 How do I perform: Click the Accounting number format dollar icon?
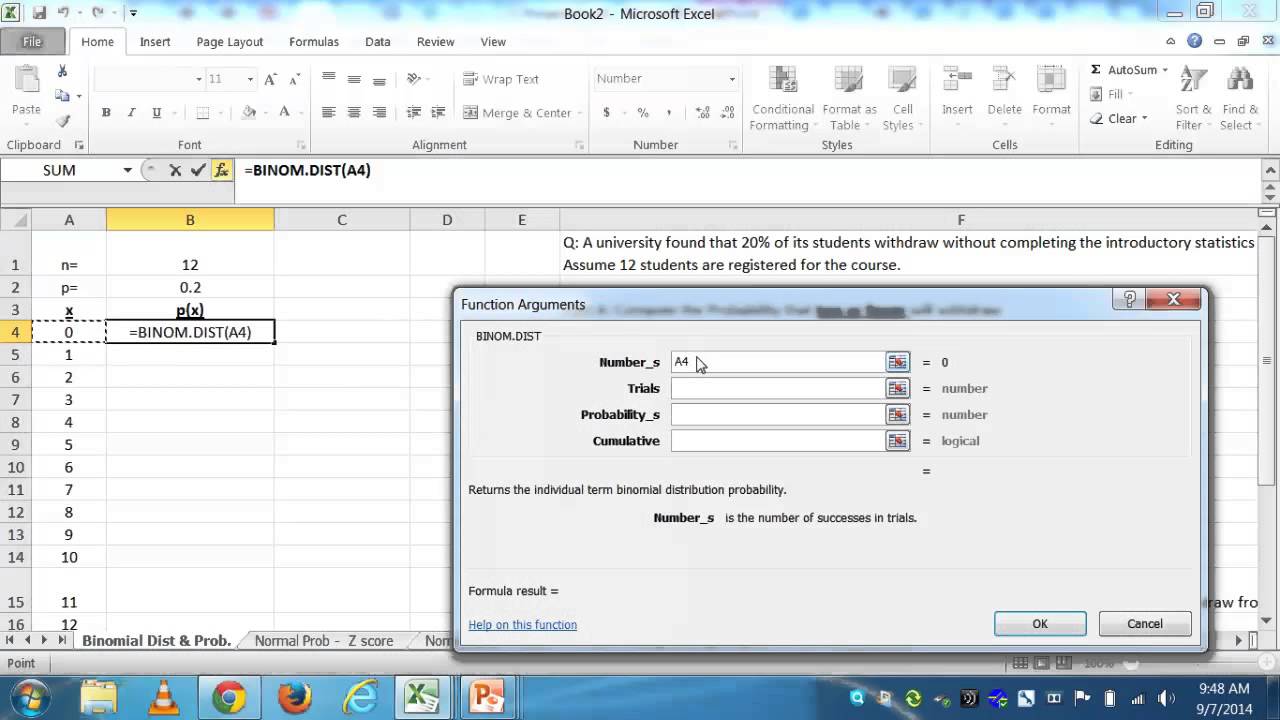(x=606, y=113)
